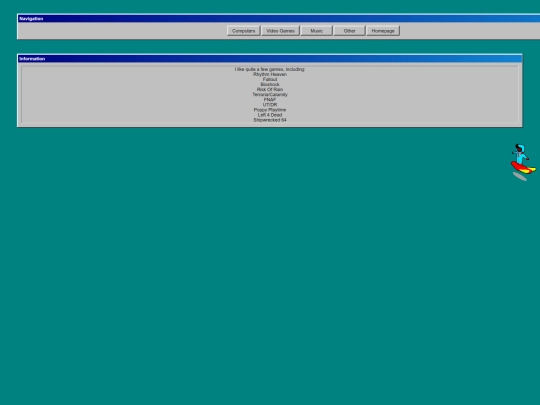Click the 'Poppy Playtime' entry
Viewport: 540px width, 405px height.
pyautogui.click(x=270, y=110)
